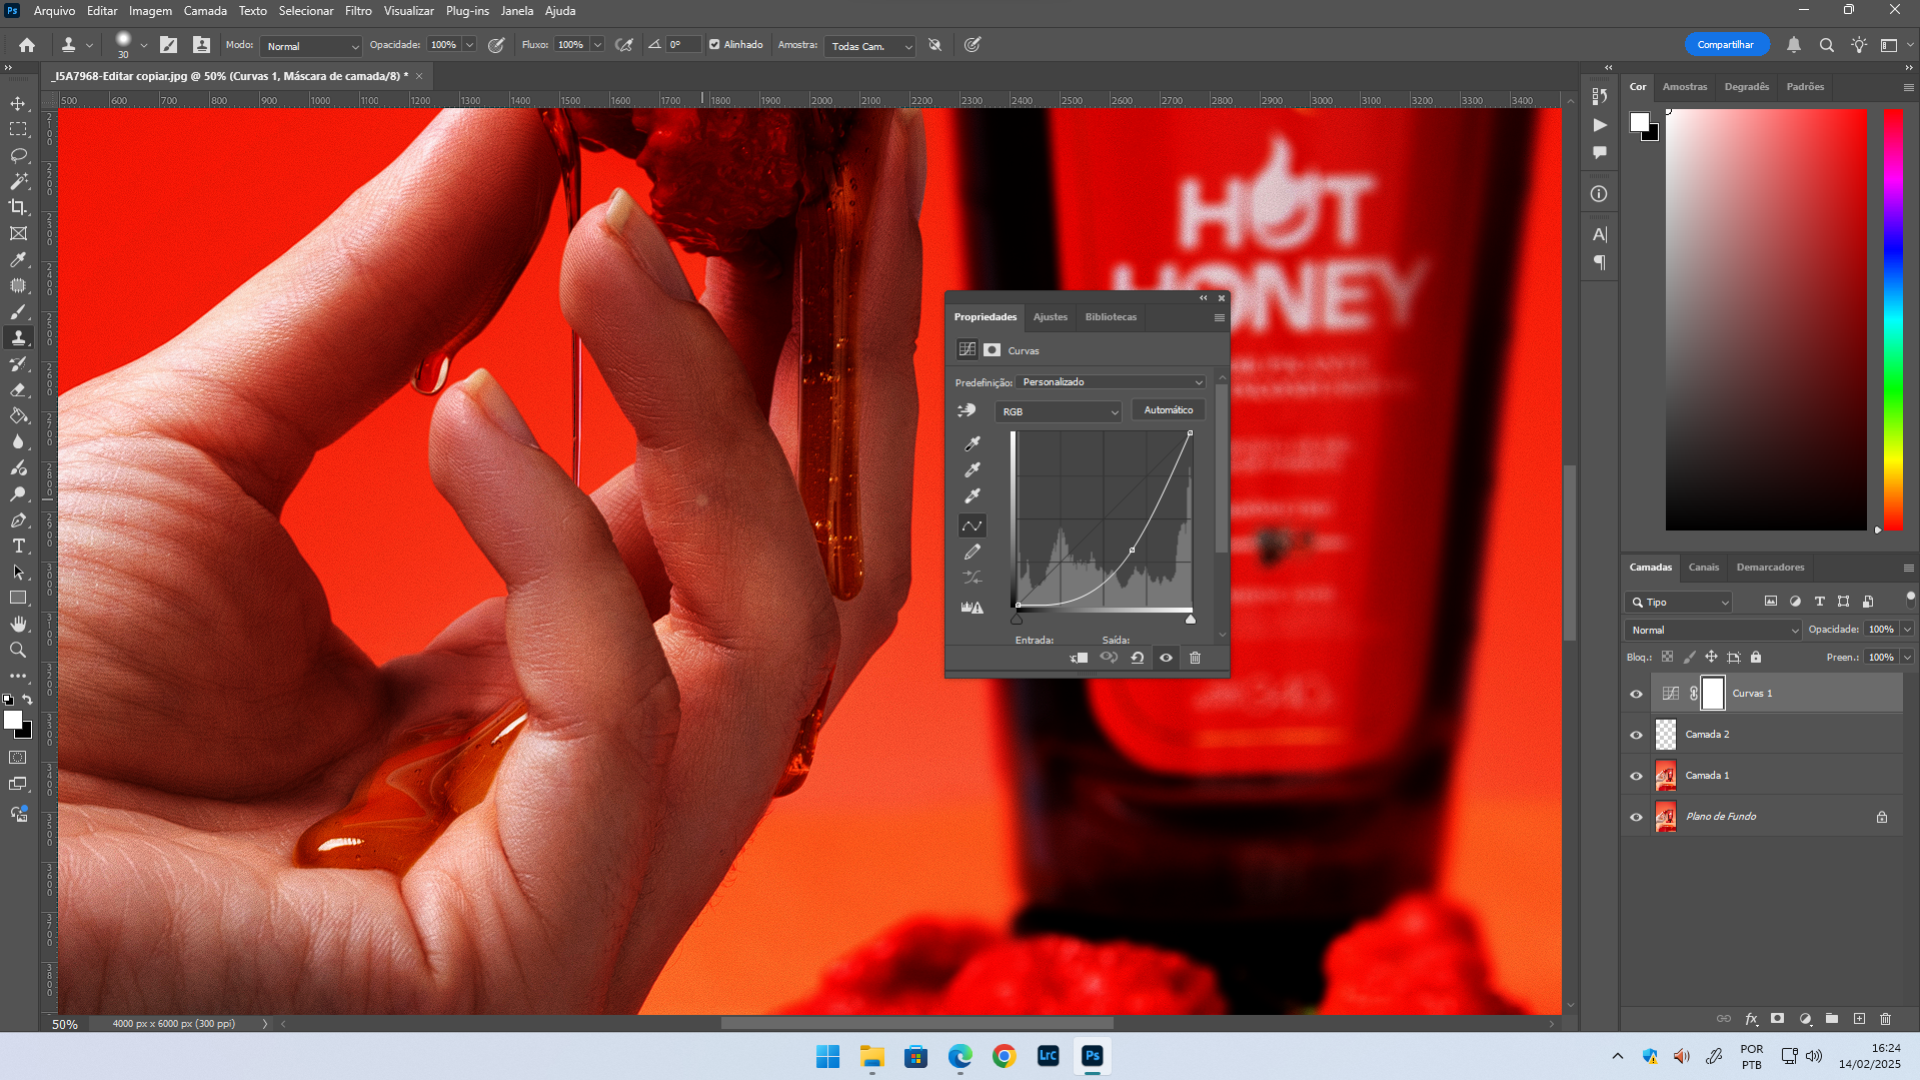
Task: Reset curves adjustment to defaults
Action: click(x=1137, y=658)
